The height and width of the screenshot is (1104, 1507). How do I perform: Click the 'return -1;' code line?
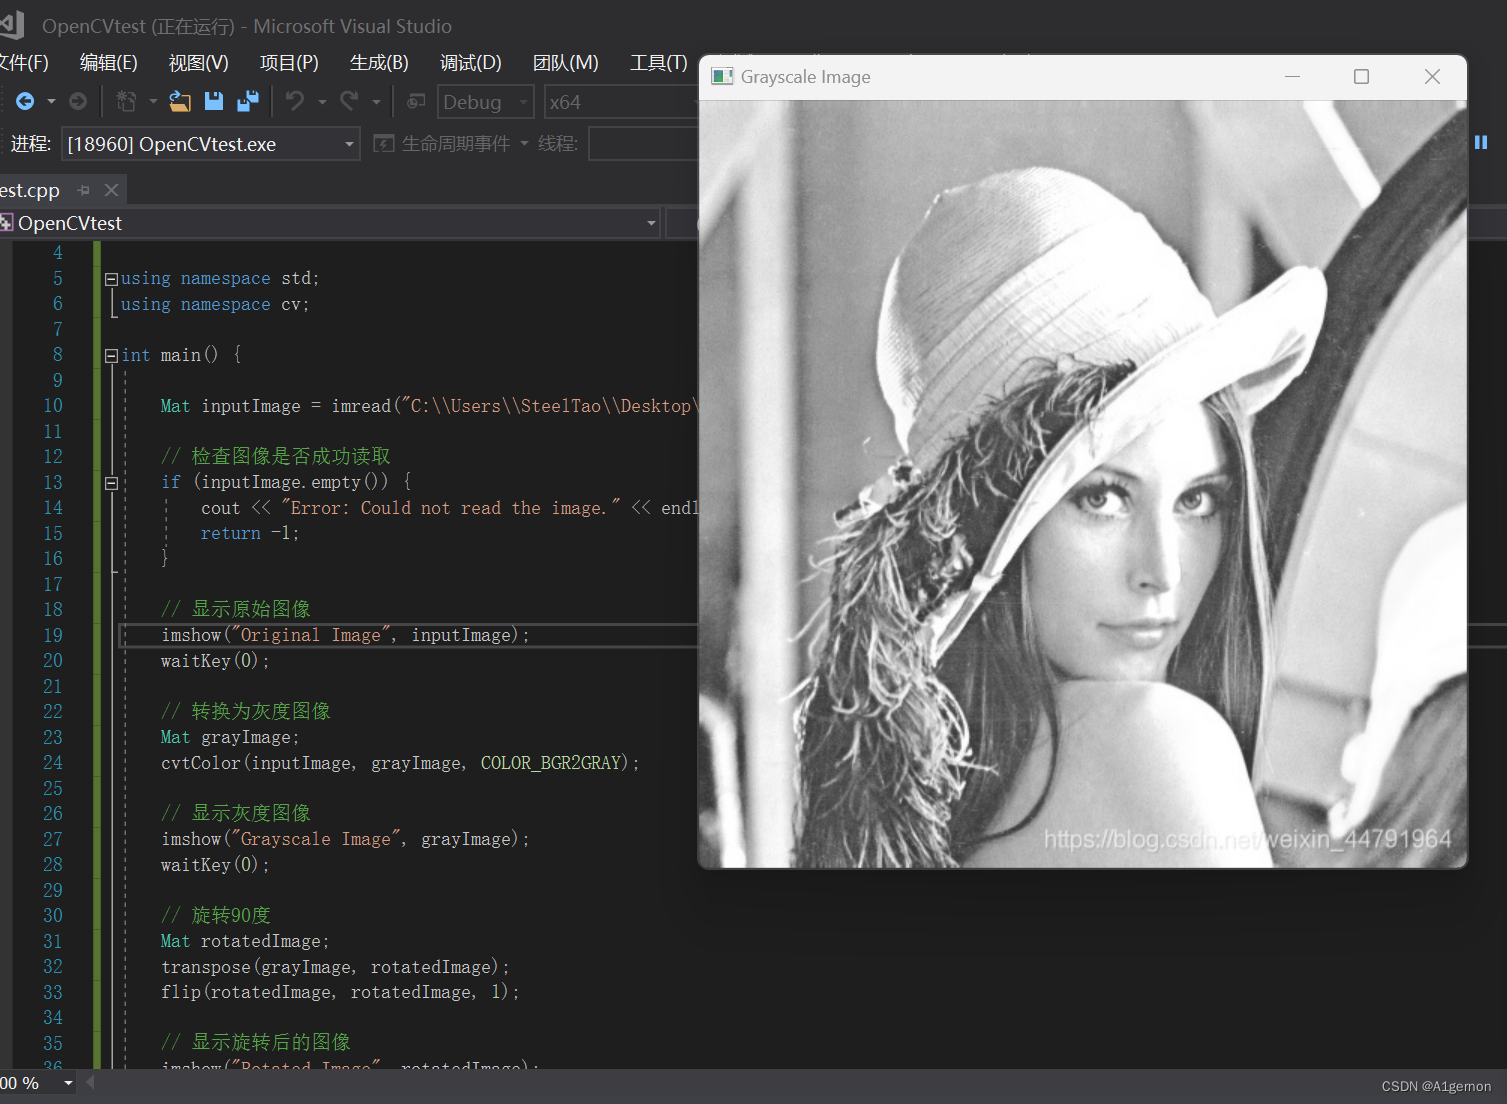tap(250, 533)
